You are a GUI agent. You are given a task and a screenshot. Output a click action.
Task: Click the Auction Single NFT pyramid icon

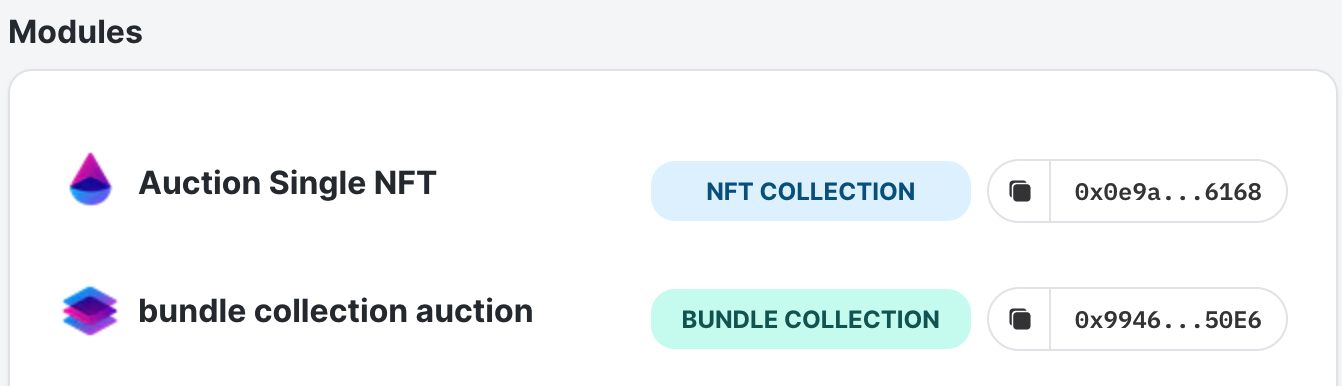[x=90, y=180]
